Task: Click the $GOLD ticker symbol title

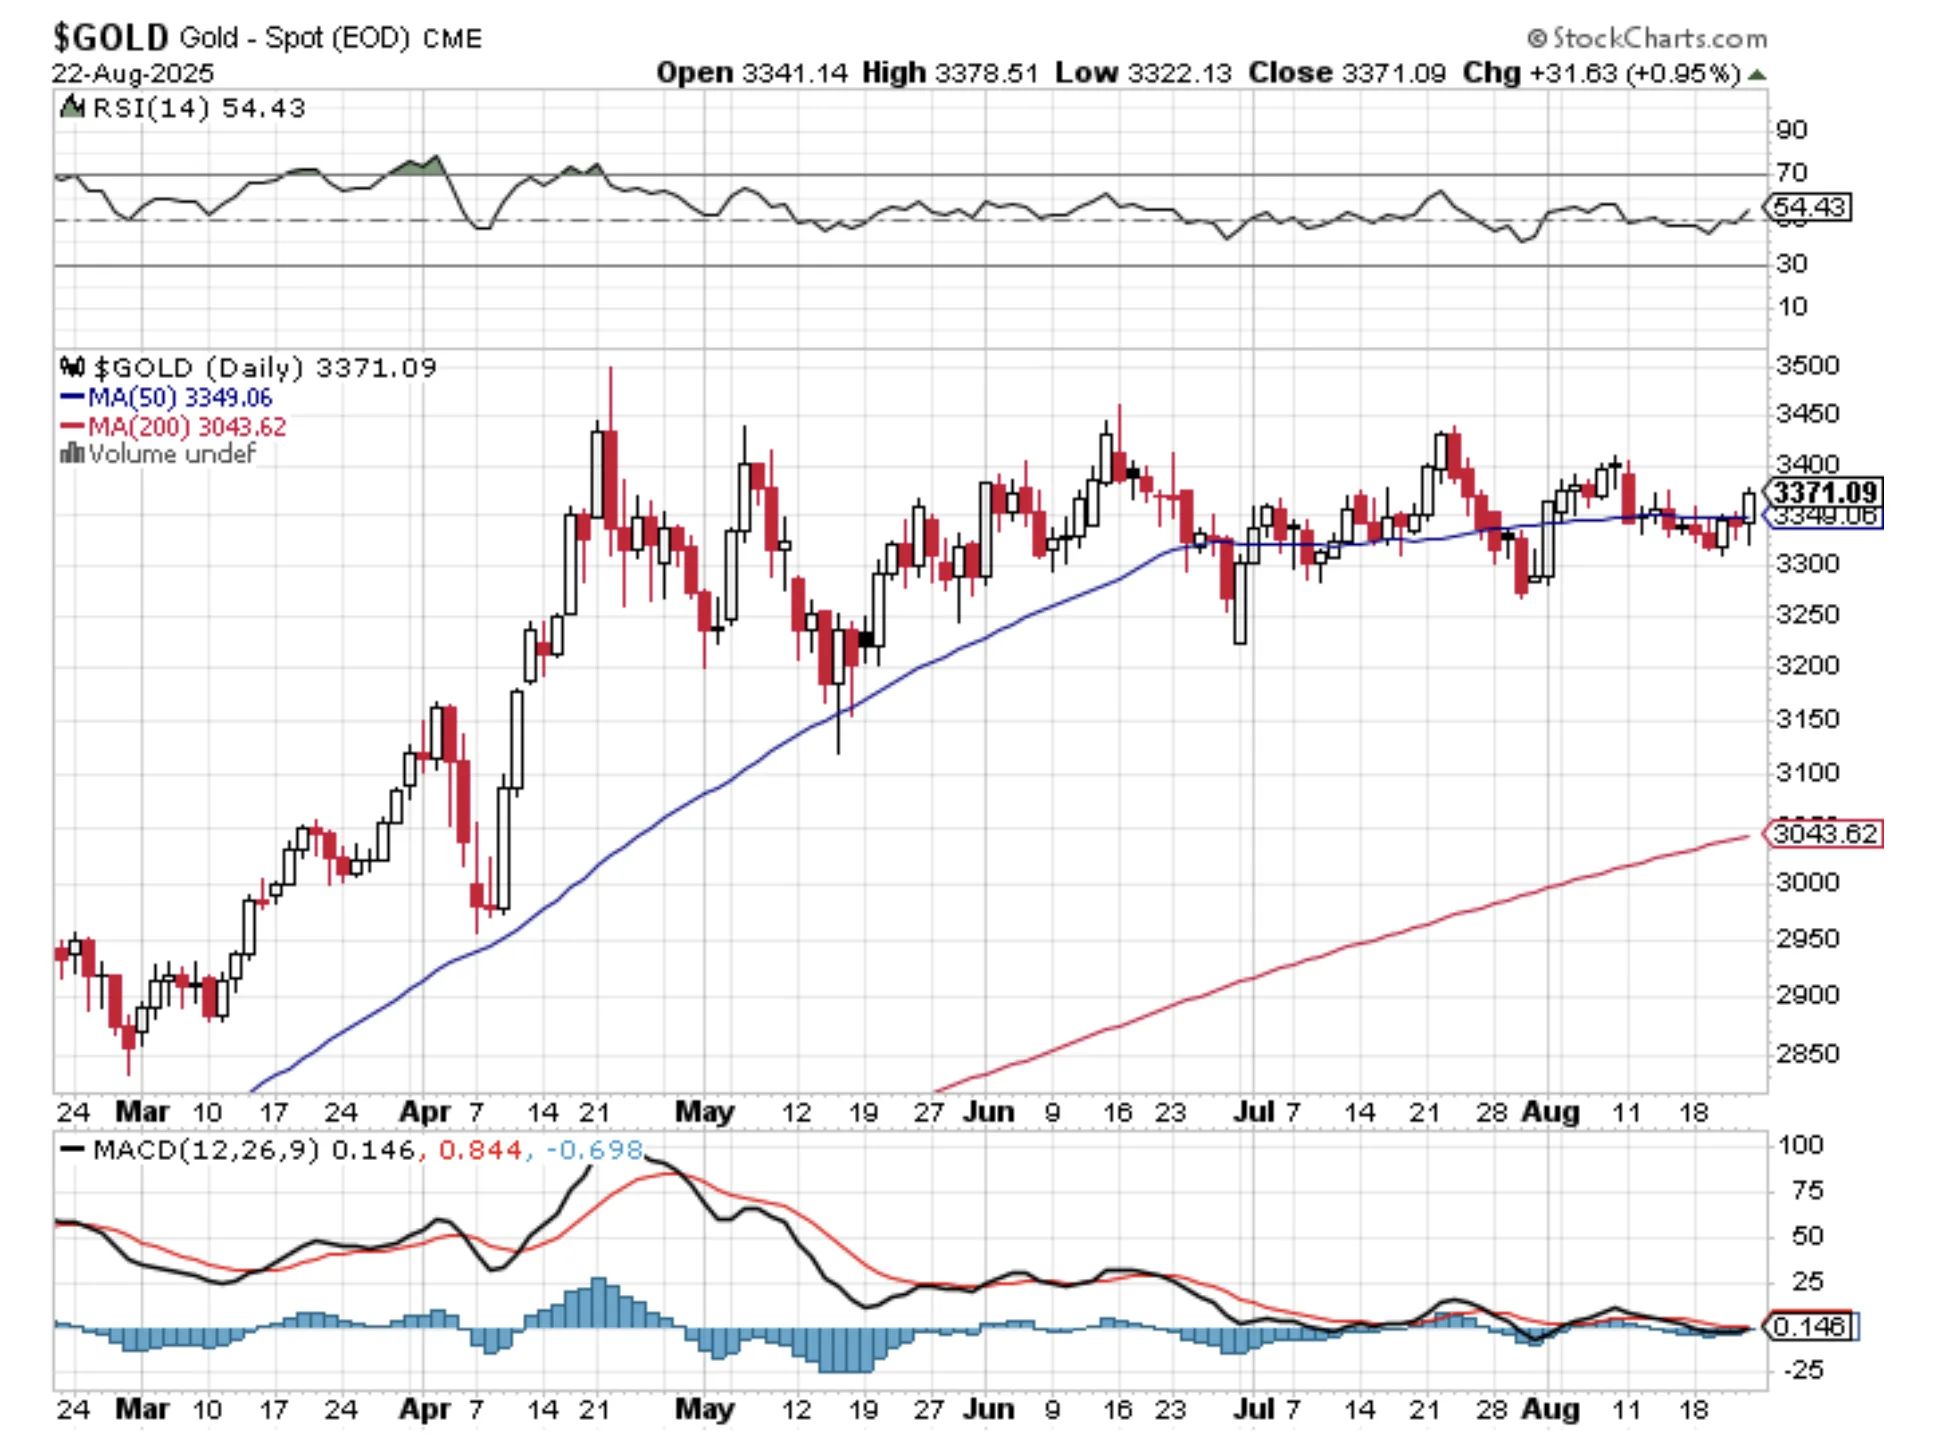Action: pos(110,38)
